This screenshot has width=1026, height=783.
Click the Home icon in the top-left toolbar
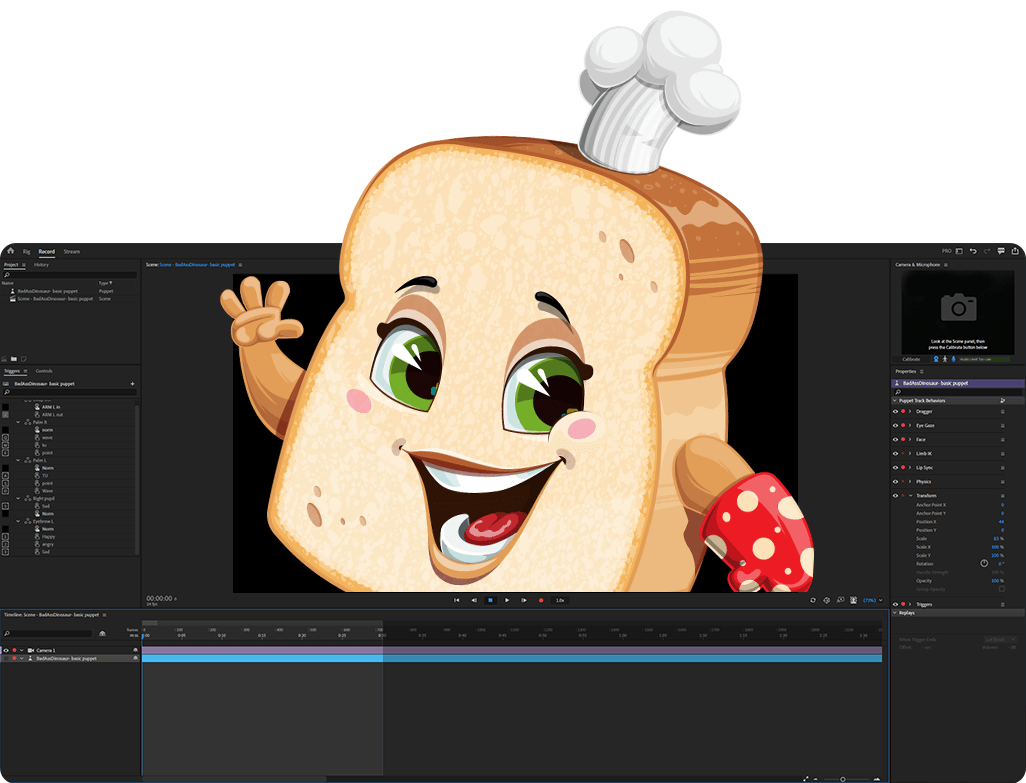10,251
